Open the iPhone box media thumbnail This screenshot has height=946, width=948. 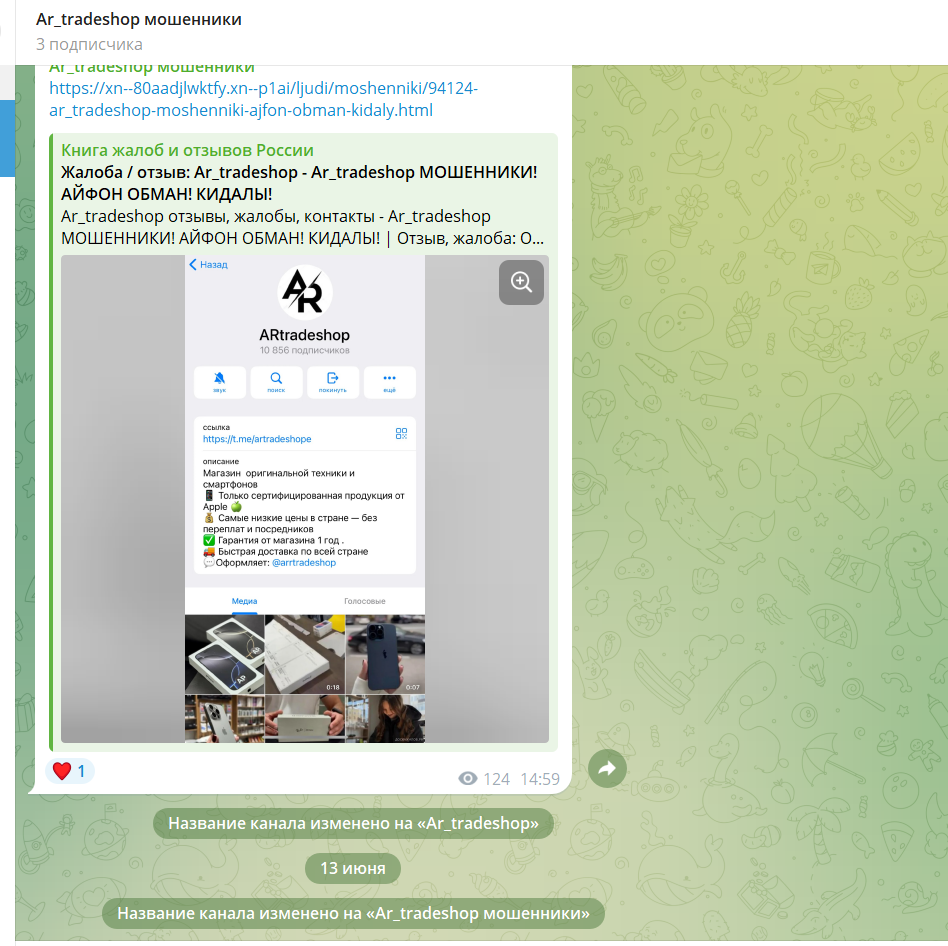tap(224, 655)
